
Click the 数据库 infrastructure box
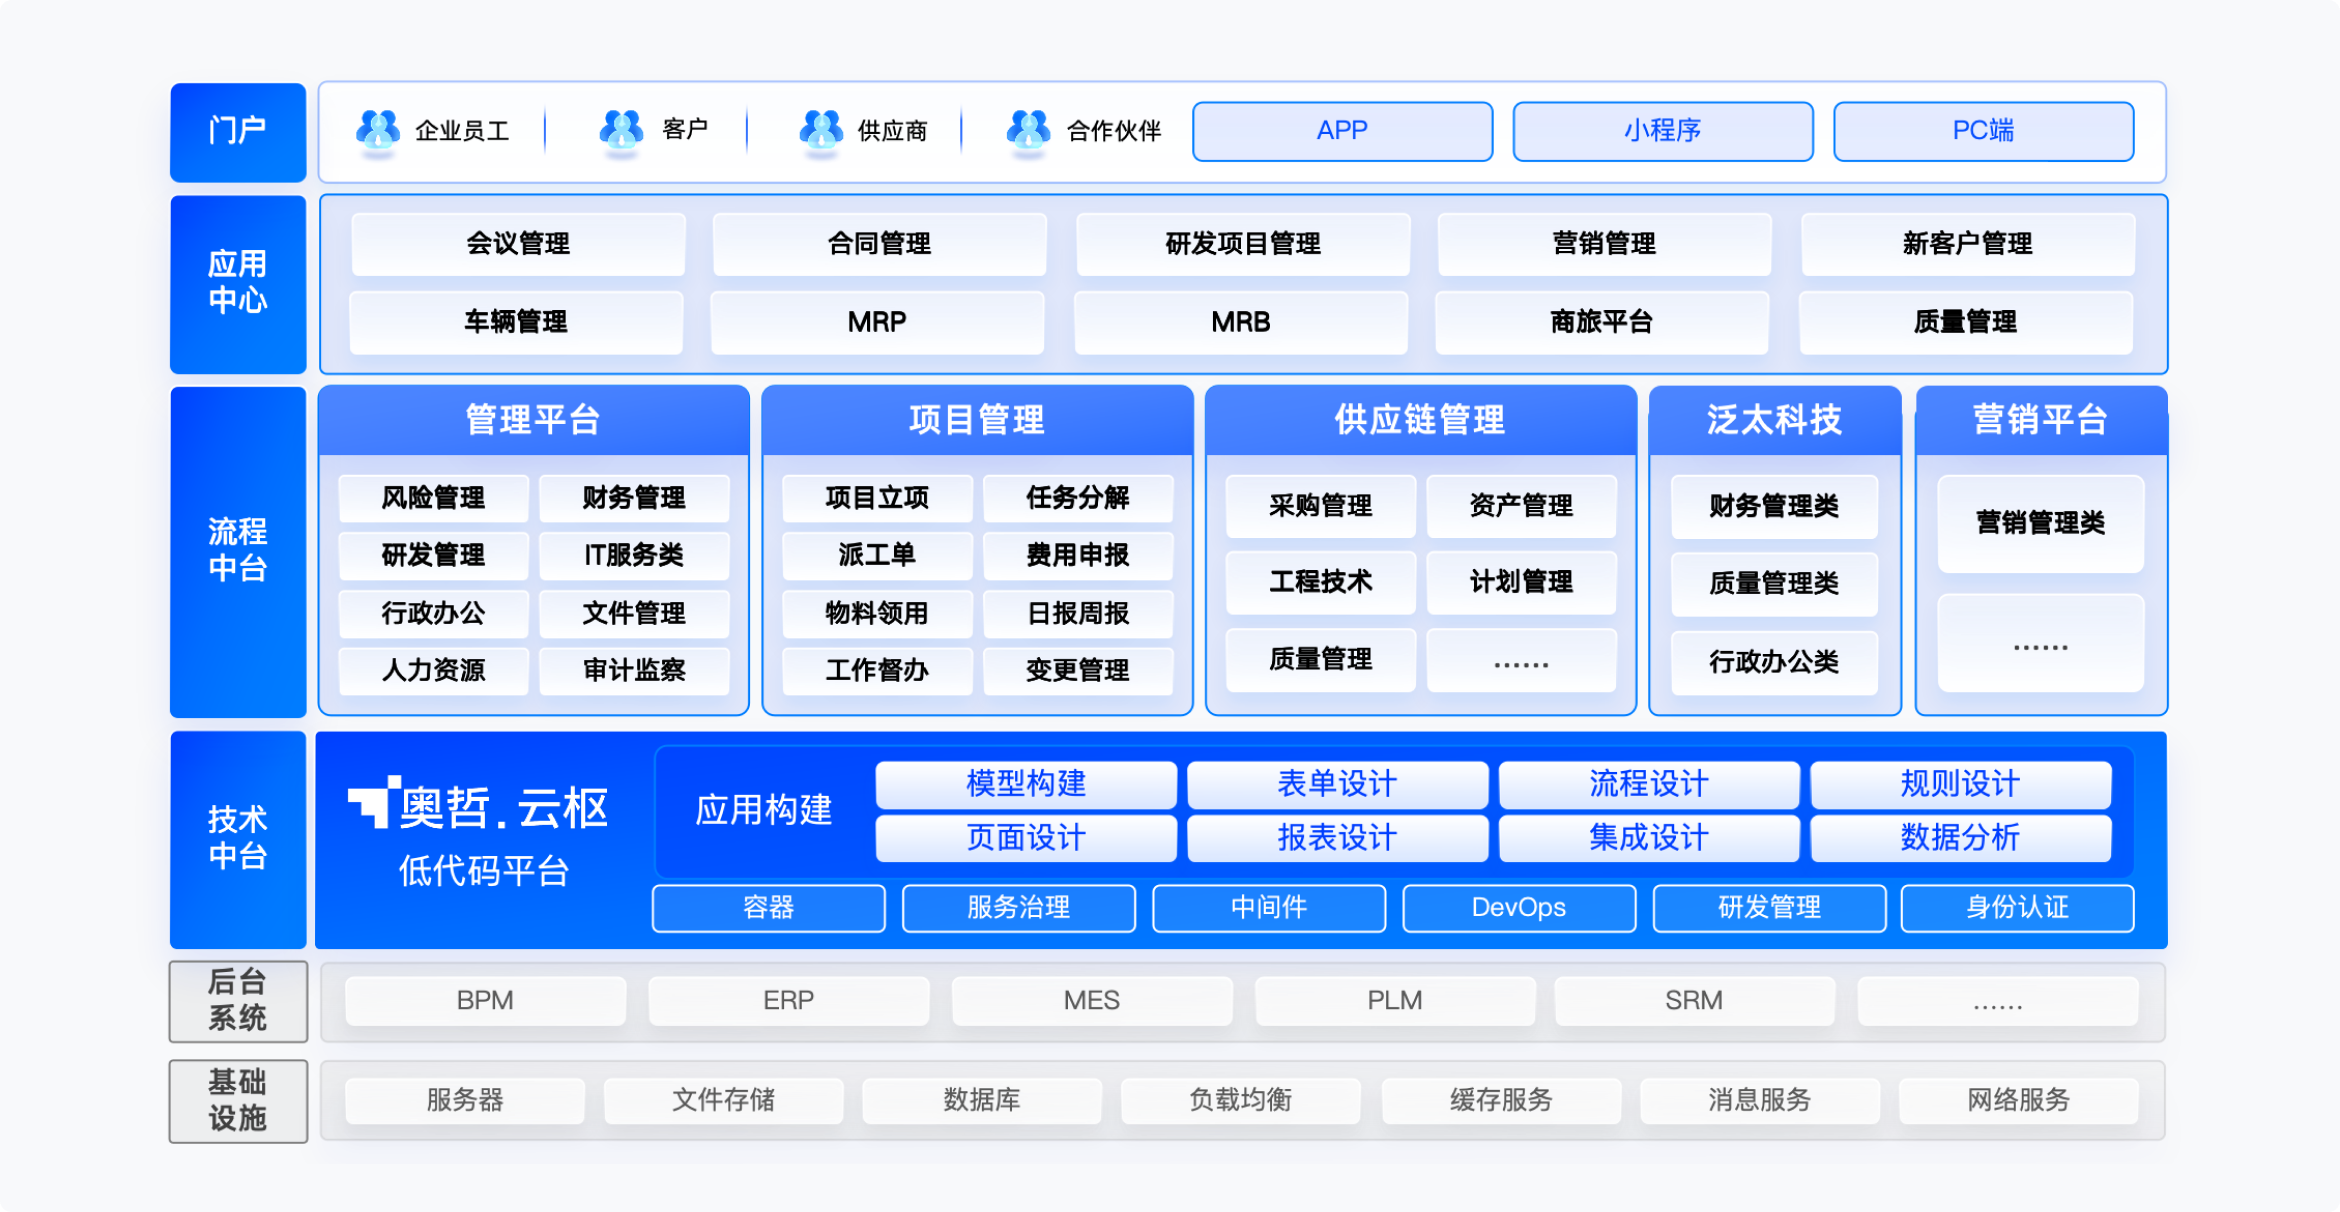point(982,1101)
